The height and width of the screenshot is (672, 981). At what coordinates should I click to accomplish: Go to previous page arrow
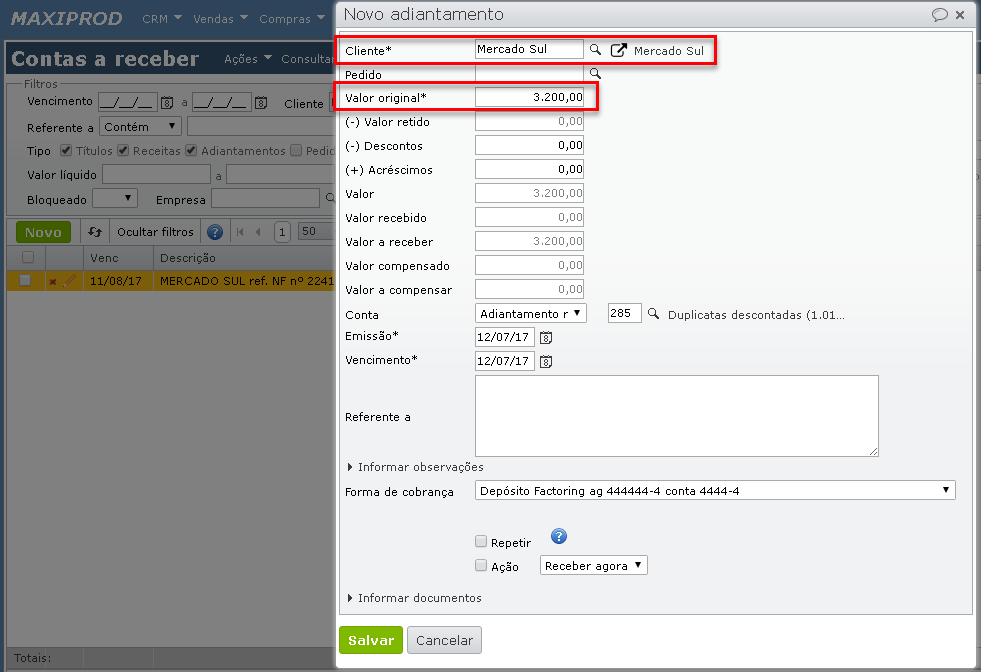pos(258,232)
